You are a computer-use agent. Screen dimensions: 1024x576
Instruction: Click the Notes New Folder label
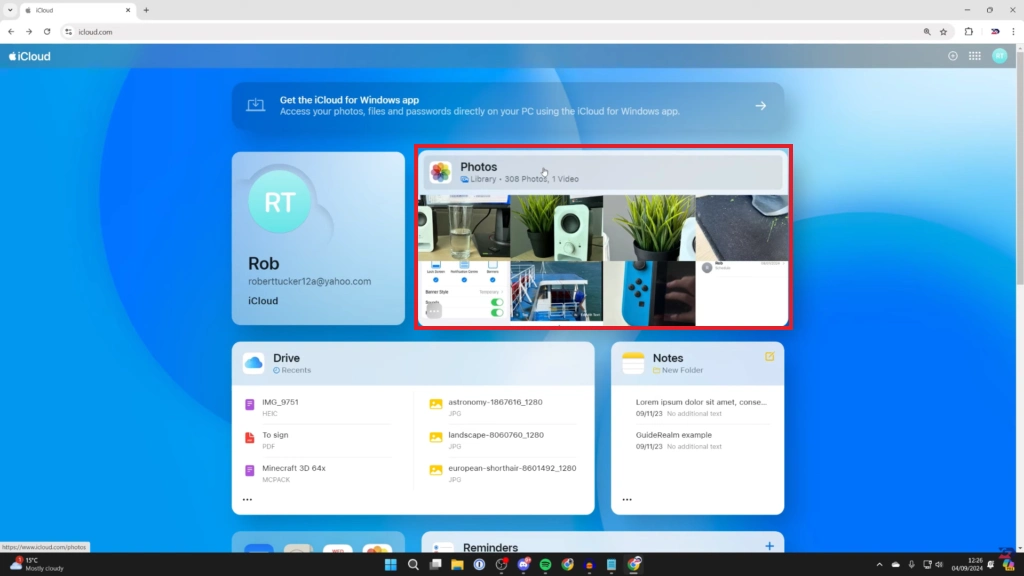click(x=678, y=370)
